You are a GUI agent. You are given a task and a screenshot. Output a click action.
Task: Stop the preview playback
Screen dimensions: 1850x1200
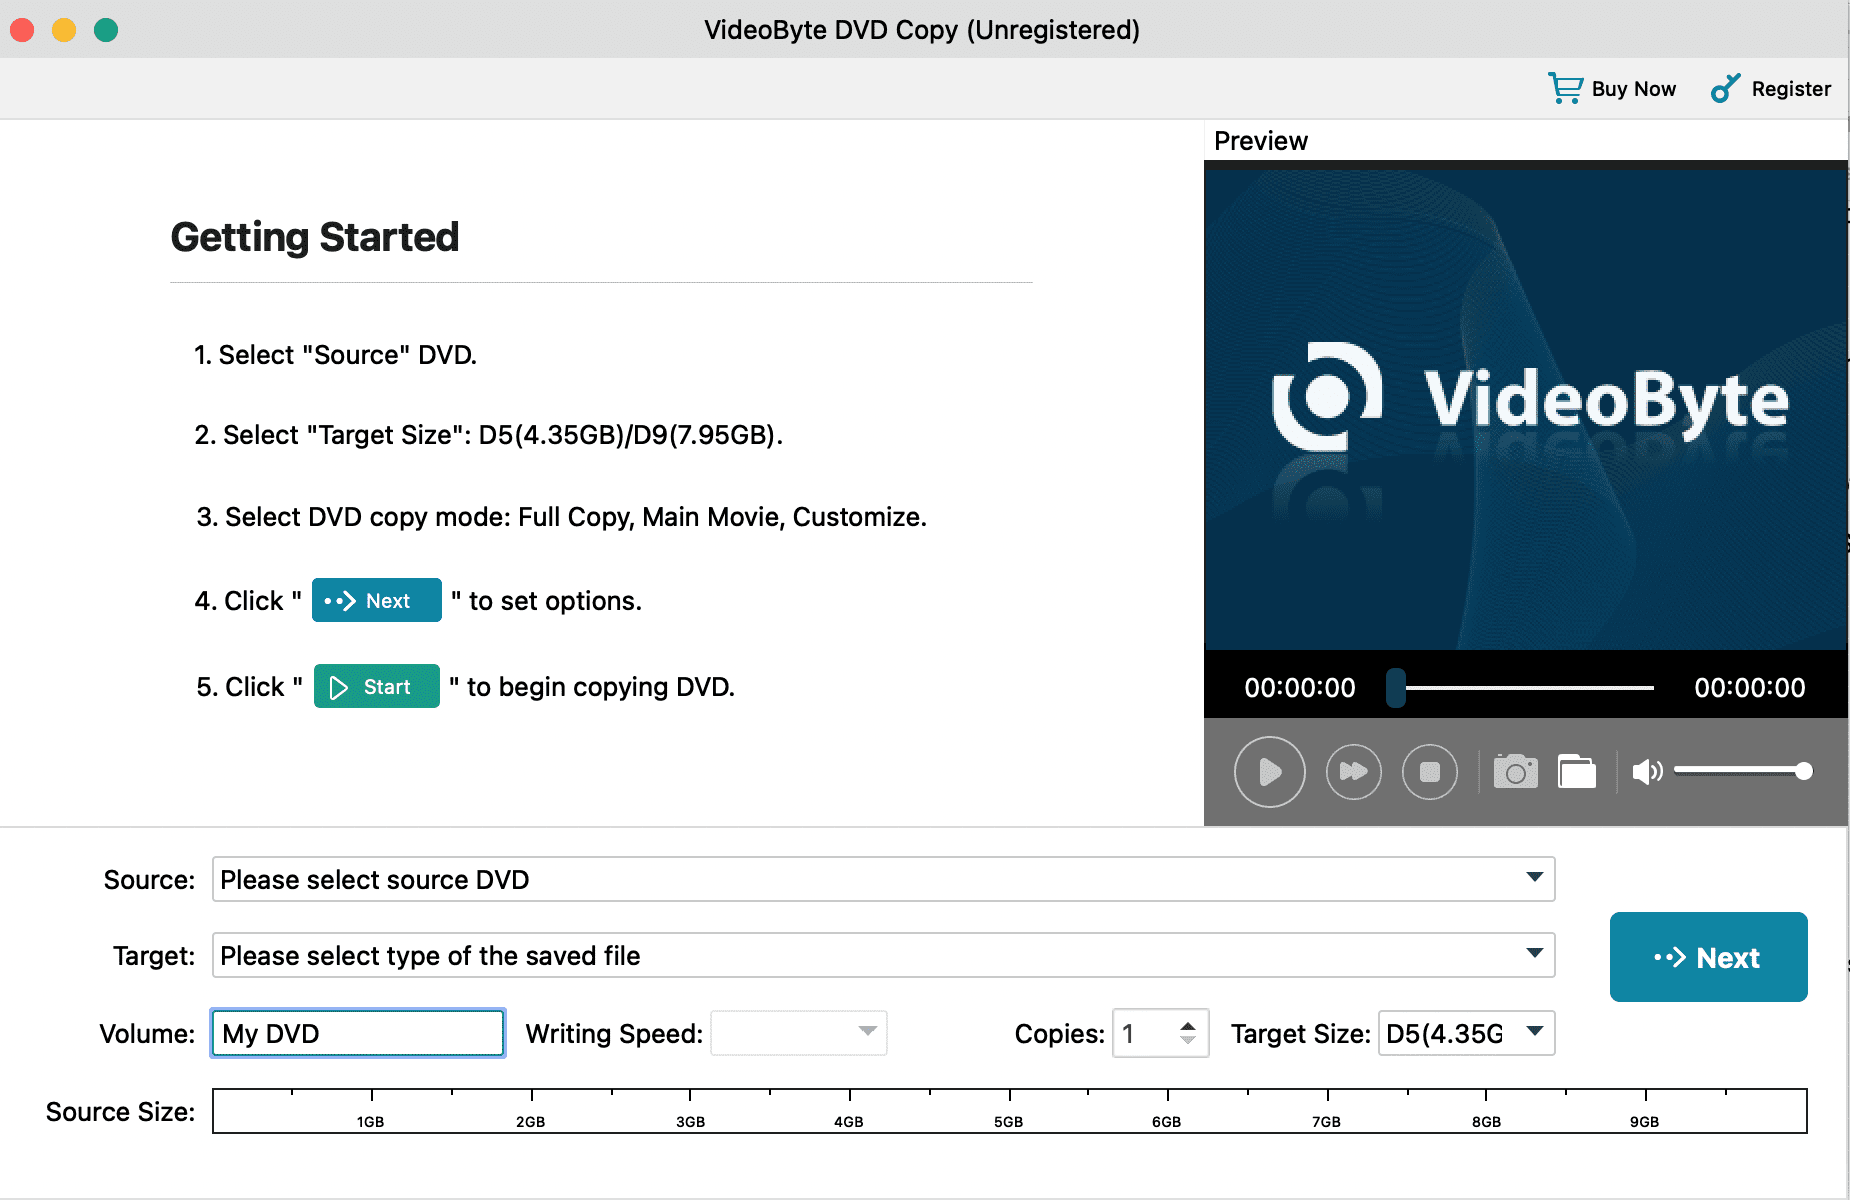tap(1429, 771)
